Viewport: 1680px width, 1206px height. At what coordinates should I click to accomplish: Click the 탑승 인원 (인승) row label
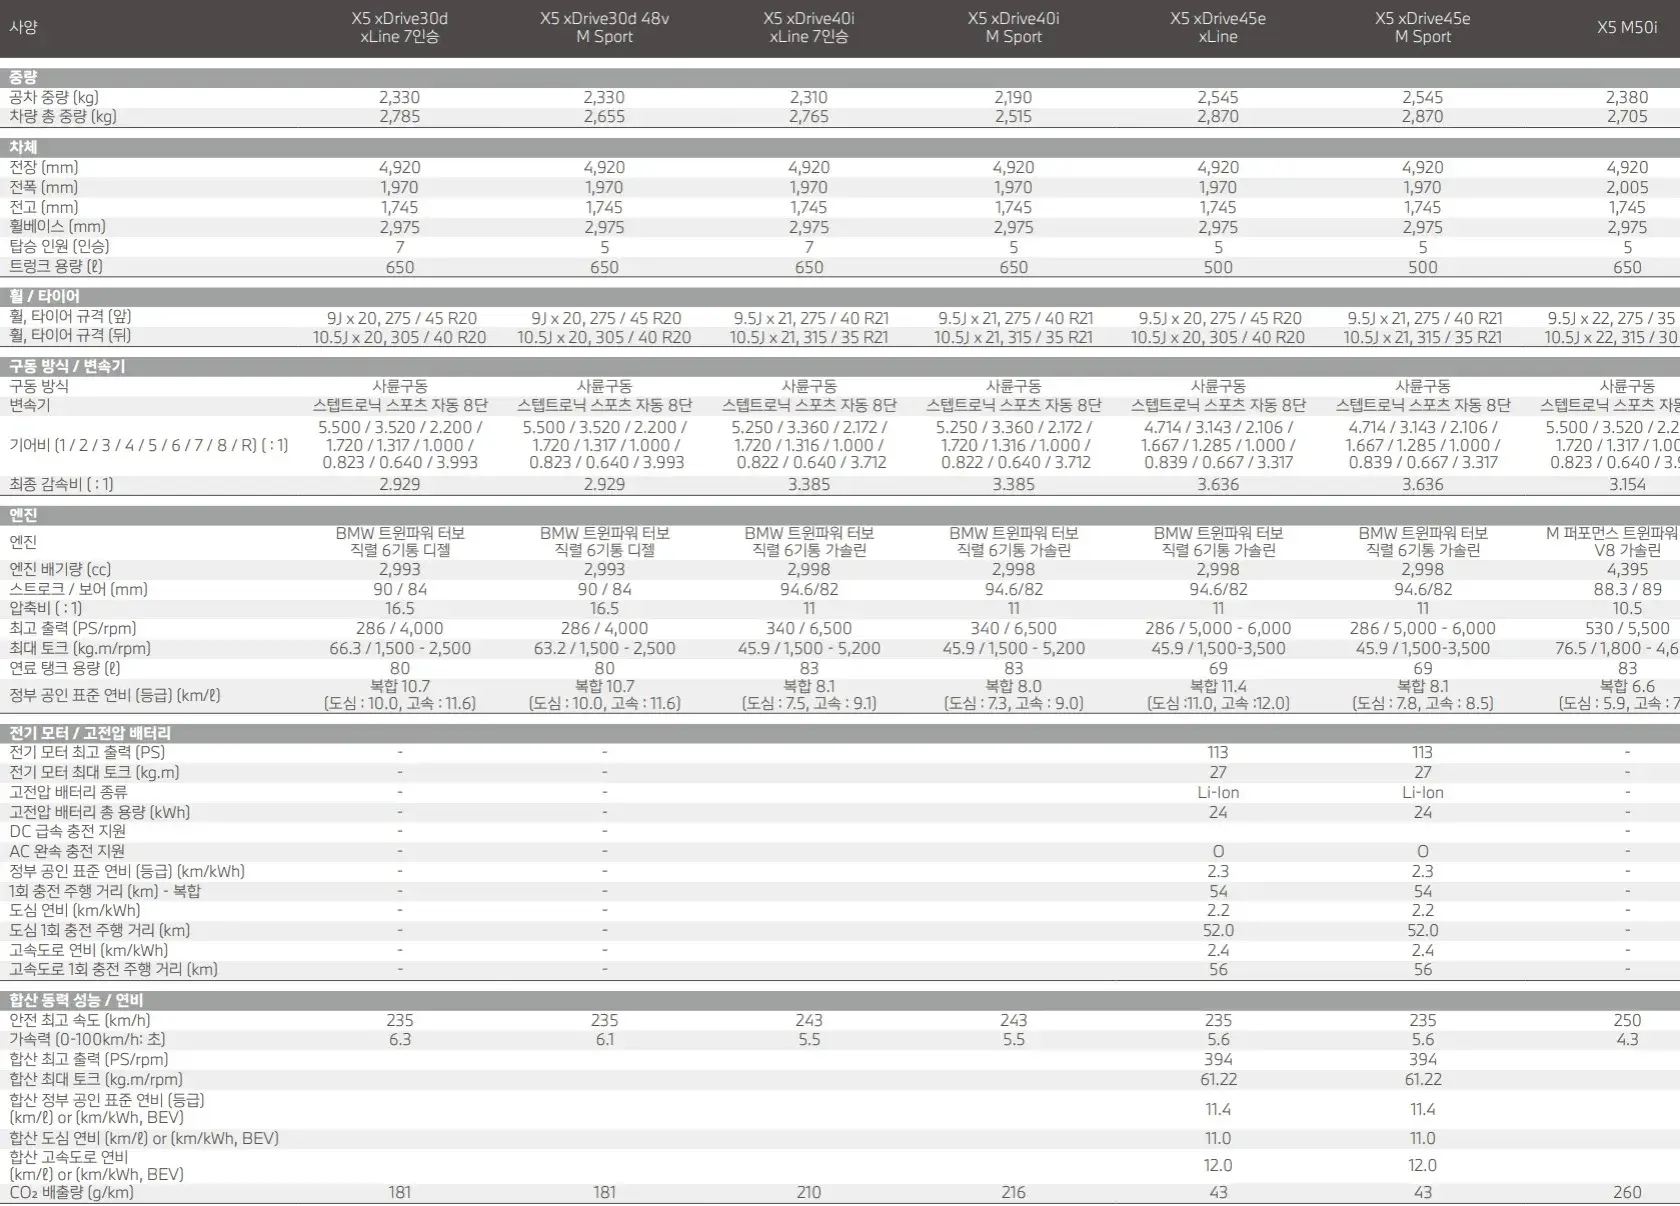(59, 246)
